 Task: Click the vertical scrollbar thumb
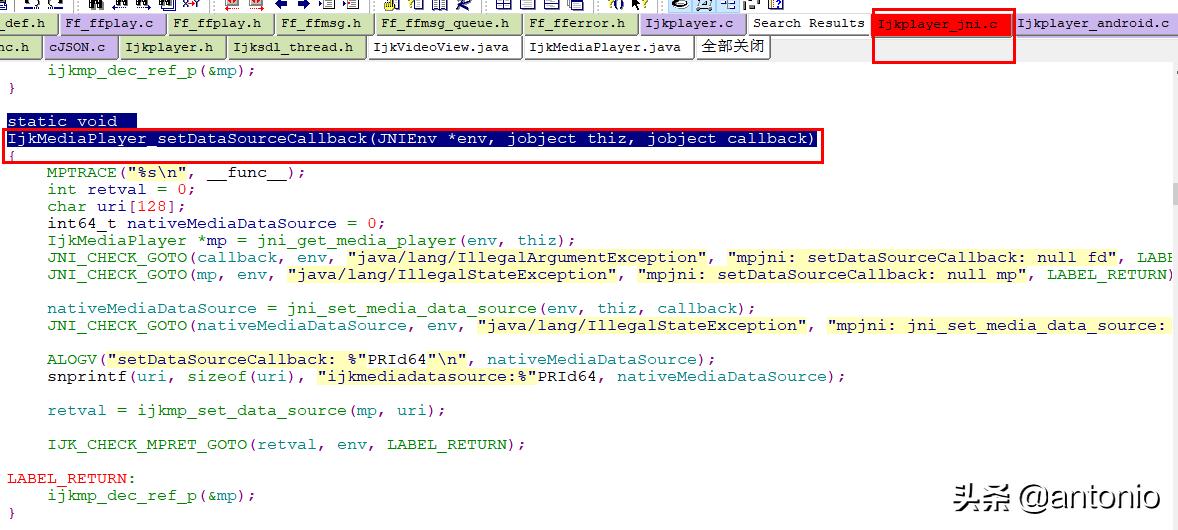click(x=1173, y=193)
